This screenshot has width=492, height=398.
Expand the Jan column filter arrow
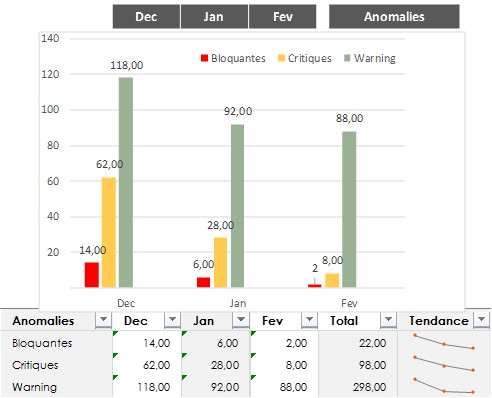241,320
